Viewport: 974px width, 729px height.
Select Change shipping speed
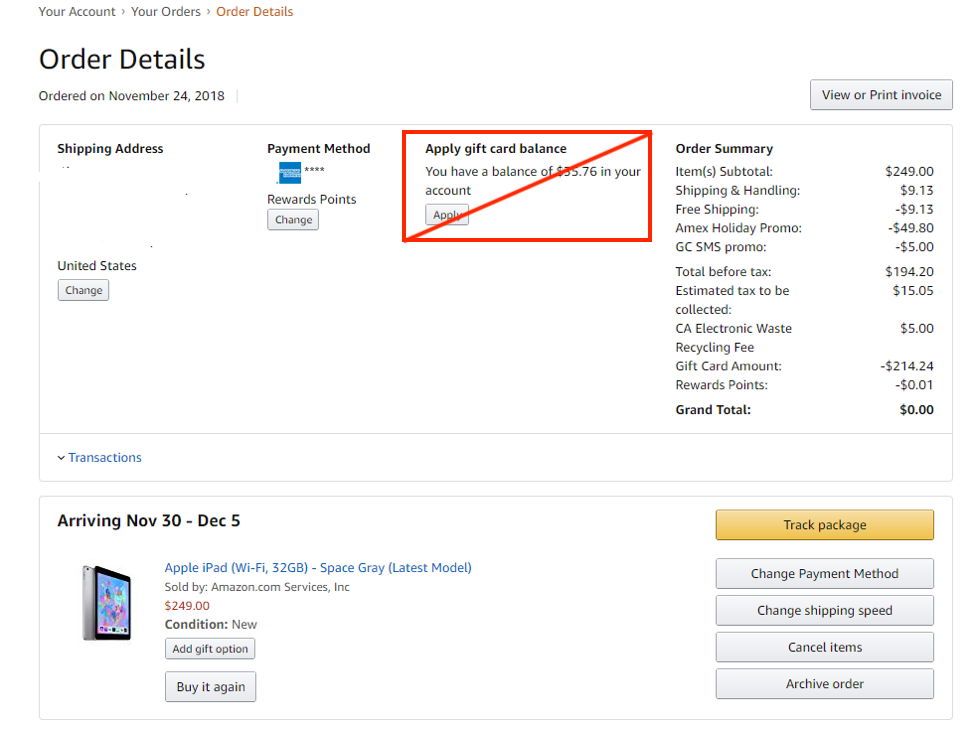pos(824,610)
